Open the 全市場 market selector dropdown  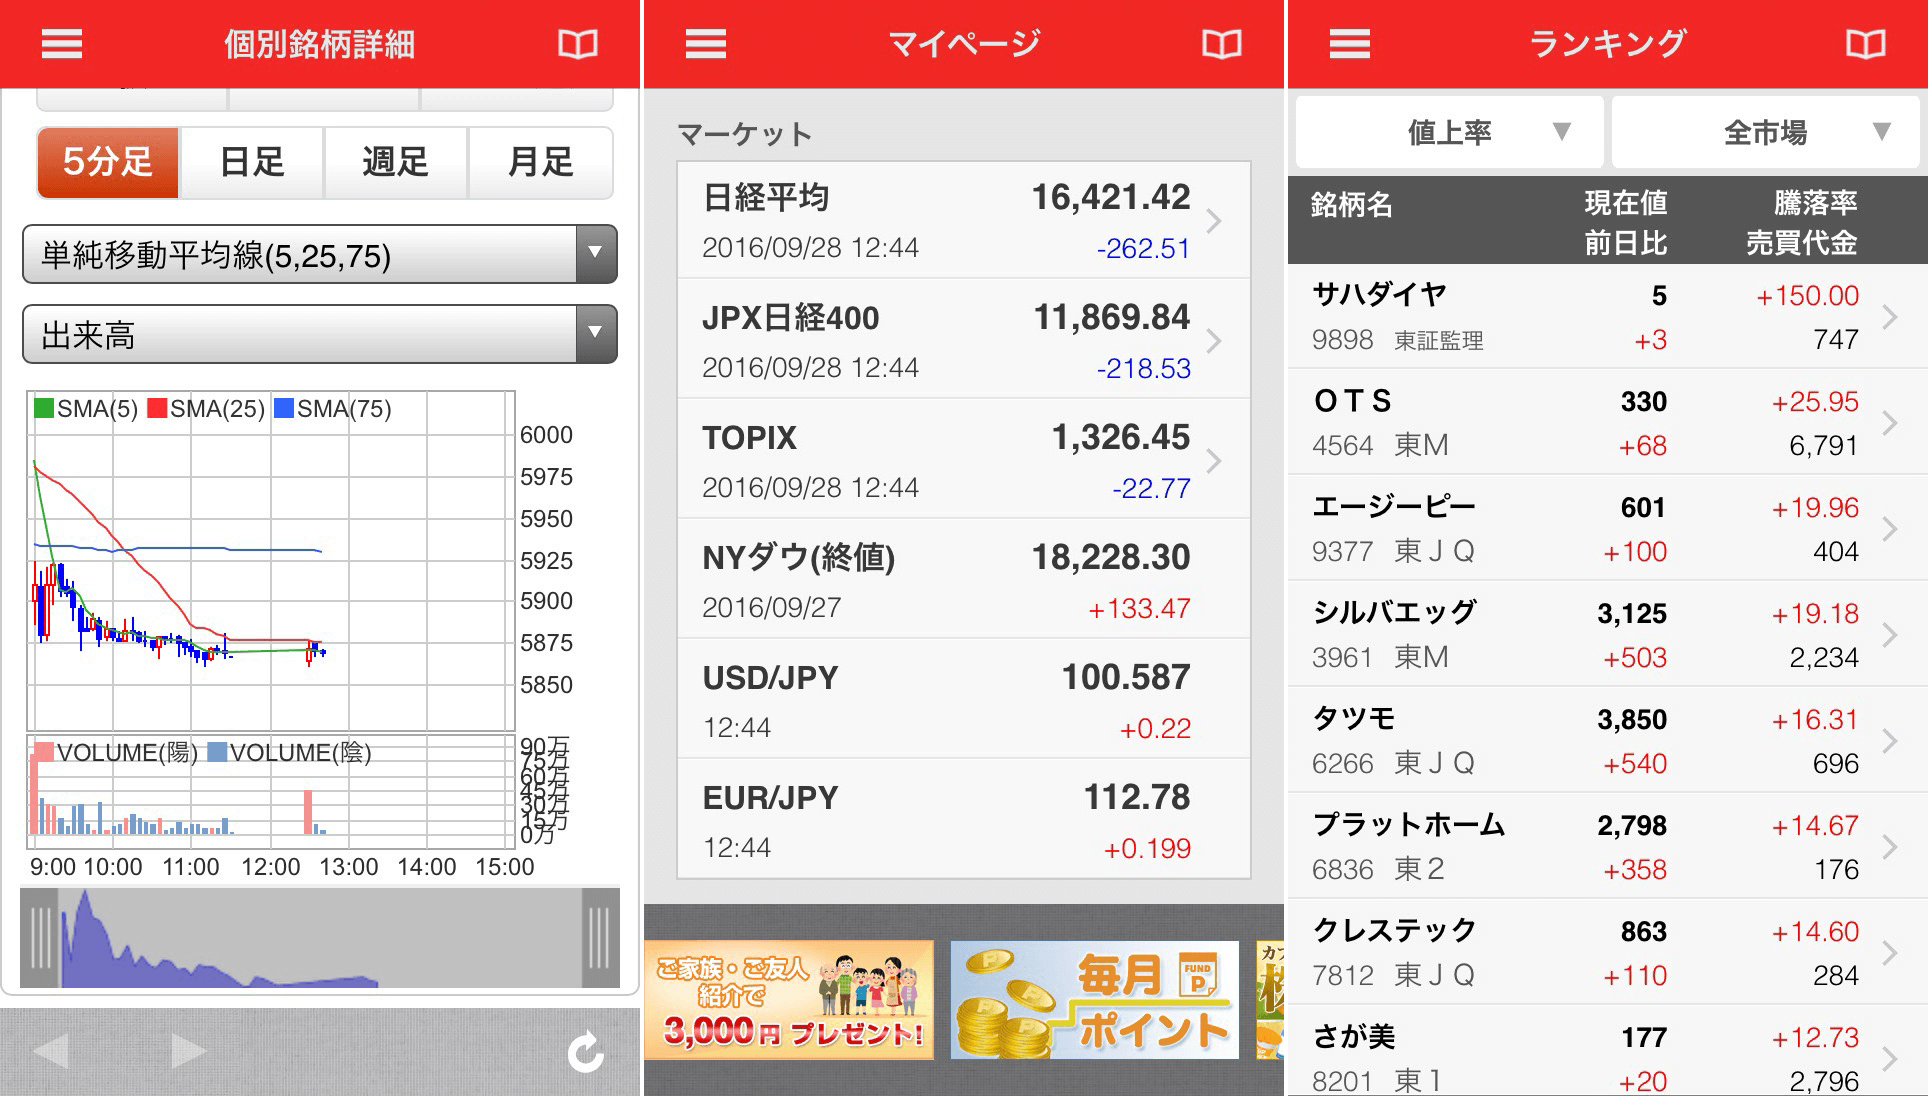(x=1765, y=131)
